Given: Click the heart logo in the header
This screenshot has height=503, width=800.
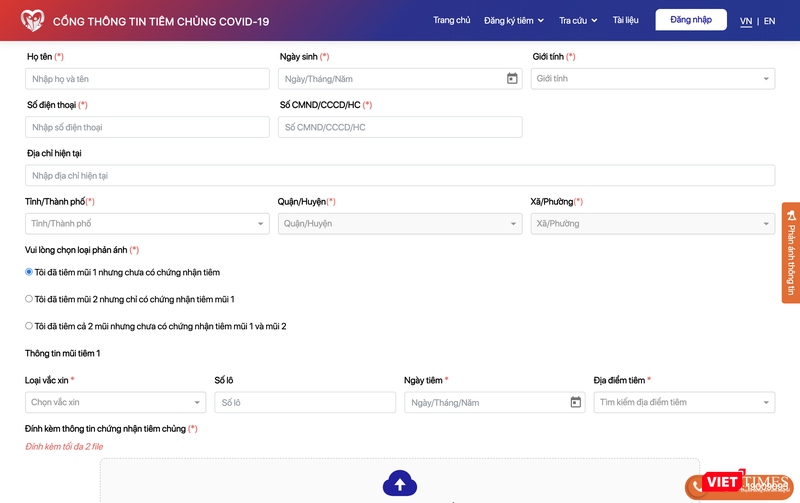Looking at the screenshot, I should [32, 20].
